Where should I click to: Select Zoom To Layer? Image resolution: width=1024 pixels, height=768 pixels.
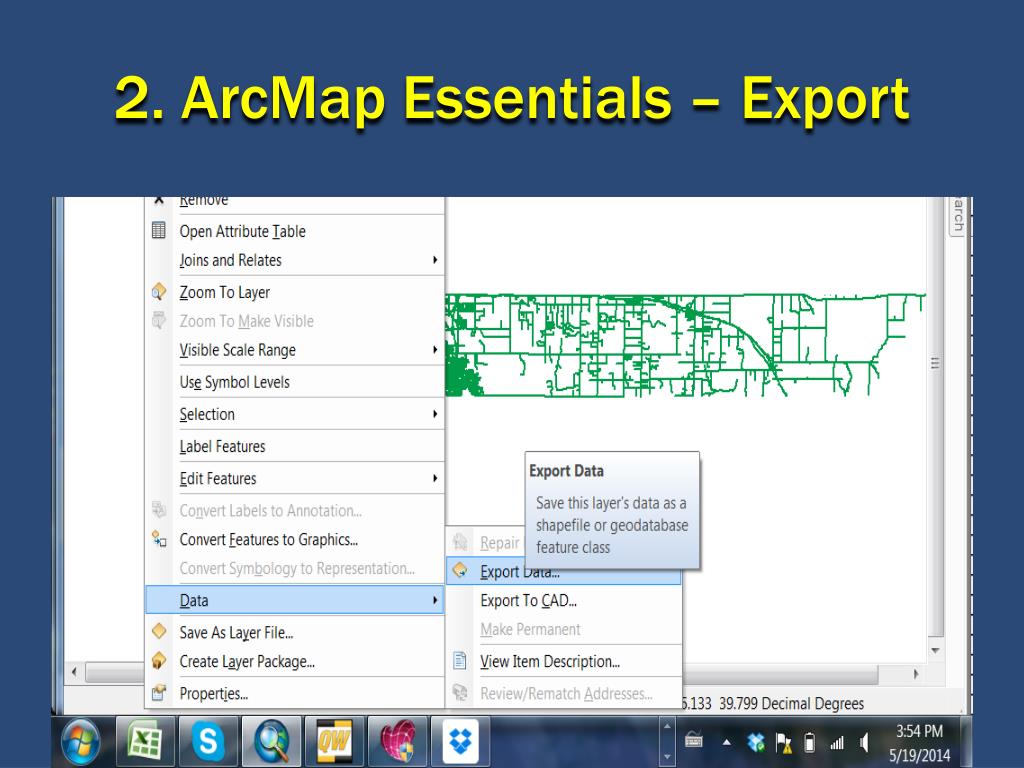[x=295, y=292]
